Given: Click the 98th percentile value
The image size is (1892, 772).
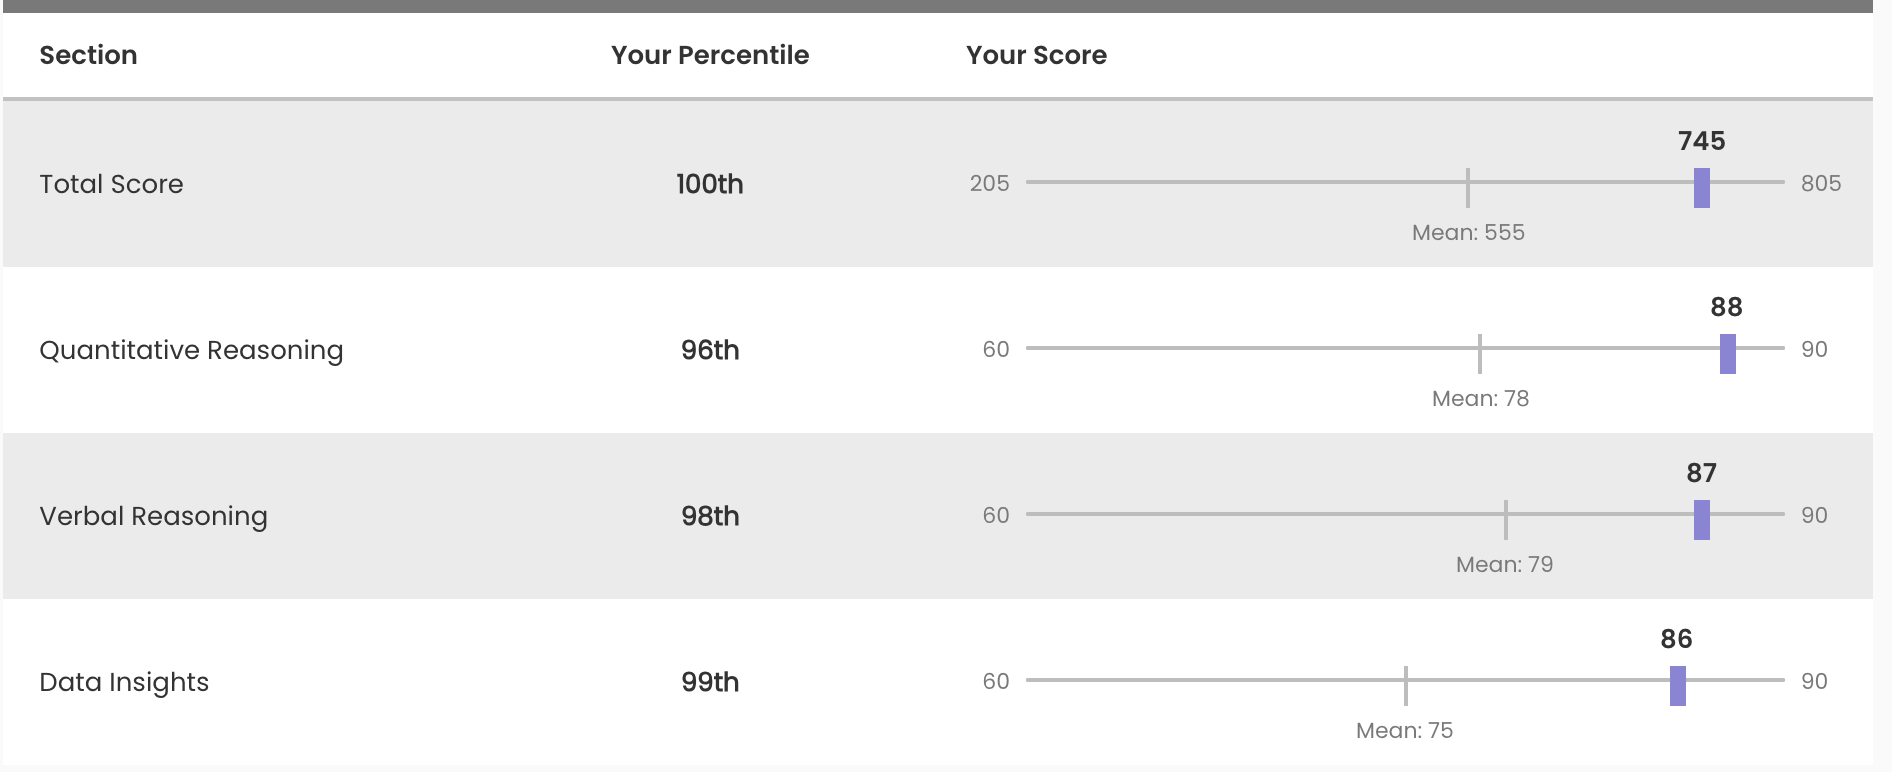Looking at the screenshot, I should 710,516.
